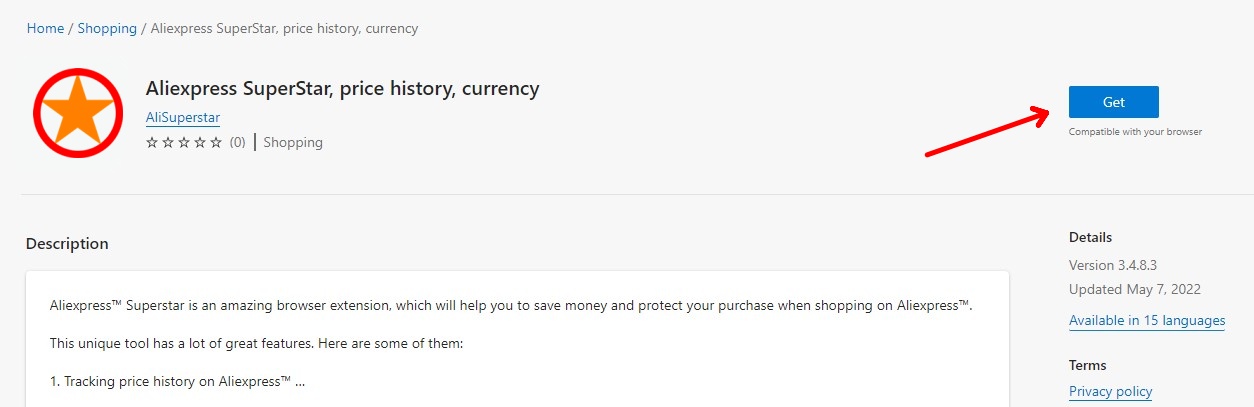Open the Privacy policy link
This screenshot has height=407, width=1254.
(x=1110, y=391)
